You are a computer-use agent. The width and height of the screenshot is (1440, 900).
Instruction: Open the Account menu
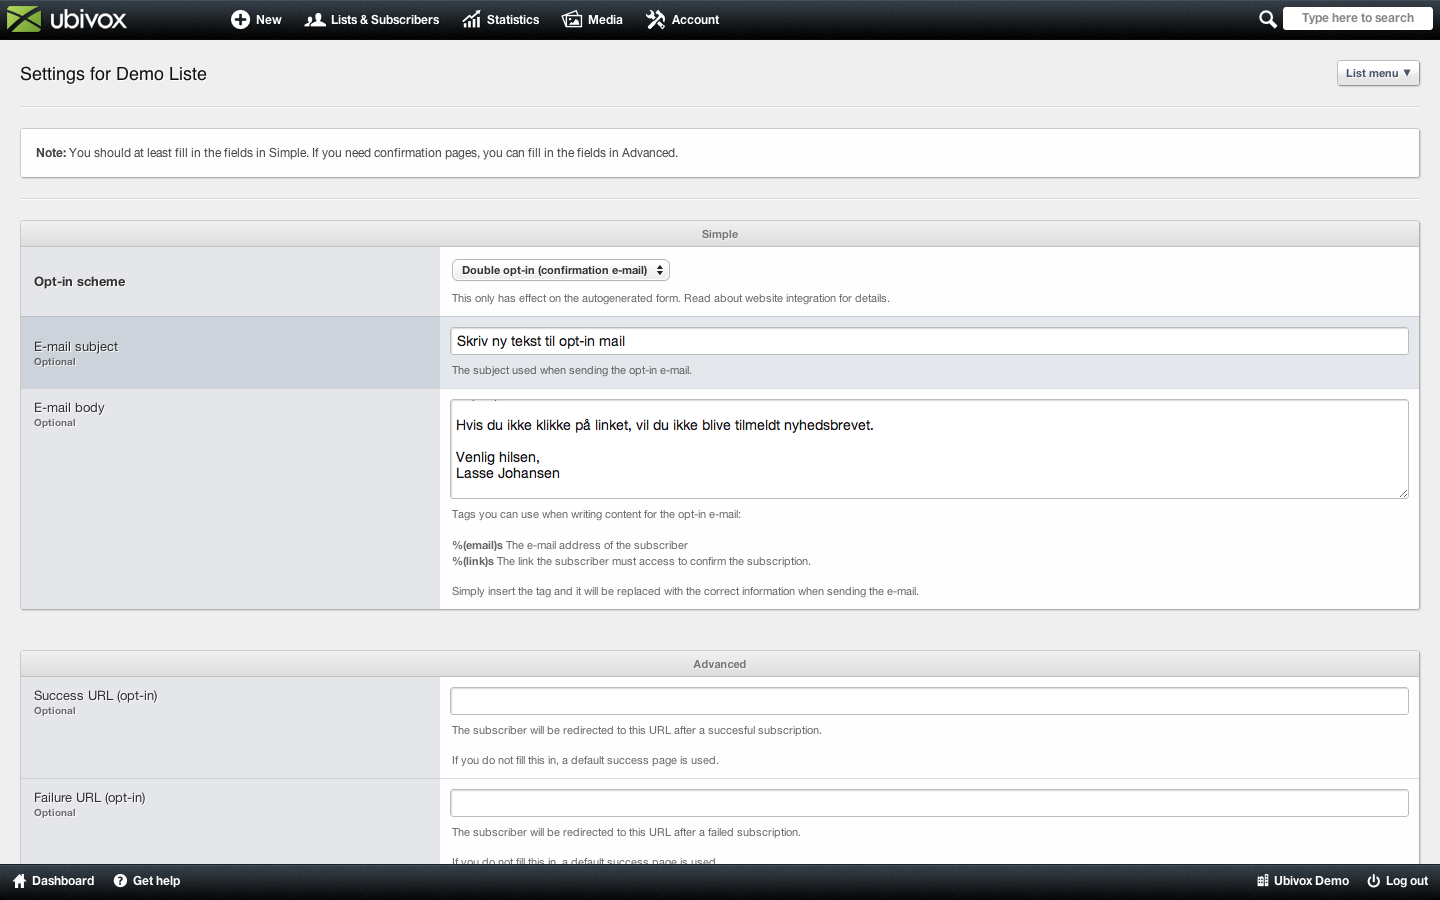point(683,19)
